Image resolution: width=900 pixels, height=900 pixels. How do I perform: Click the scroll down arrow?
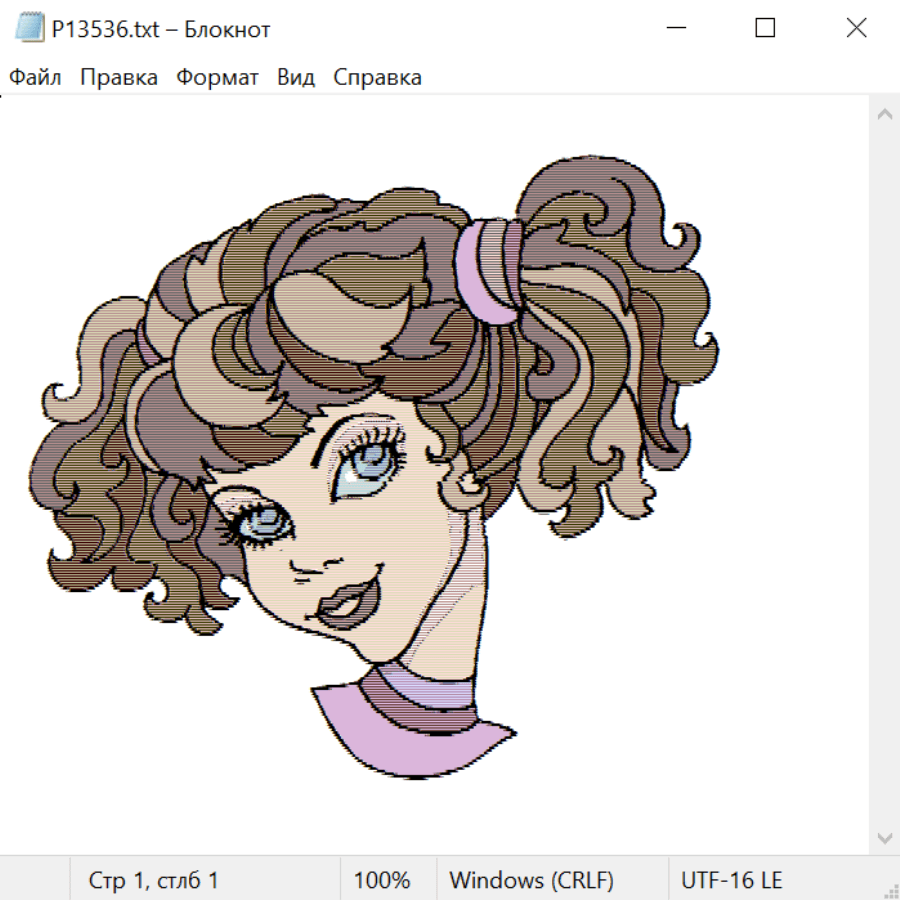pos(884,836)
